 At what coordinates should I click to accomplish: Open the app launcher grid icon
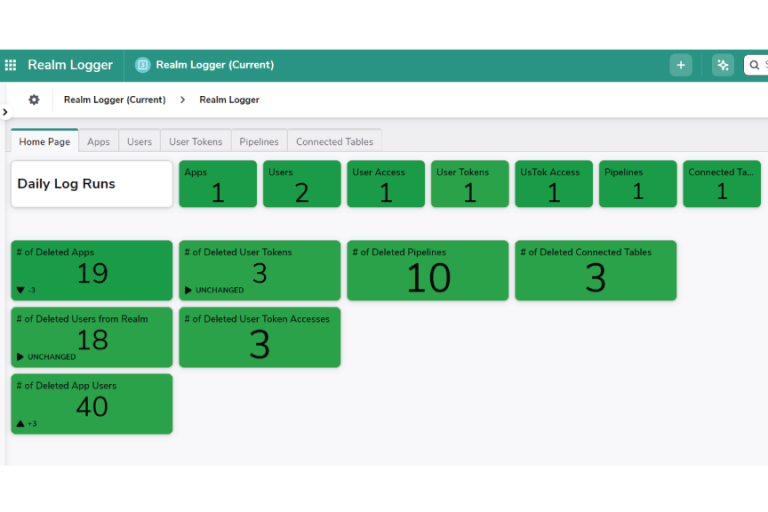pos(11,65)
